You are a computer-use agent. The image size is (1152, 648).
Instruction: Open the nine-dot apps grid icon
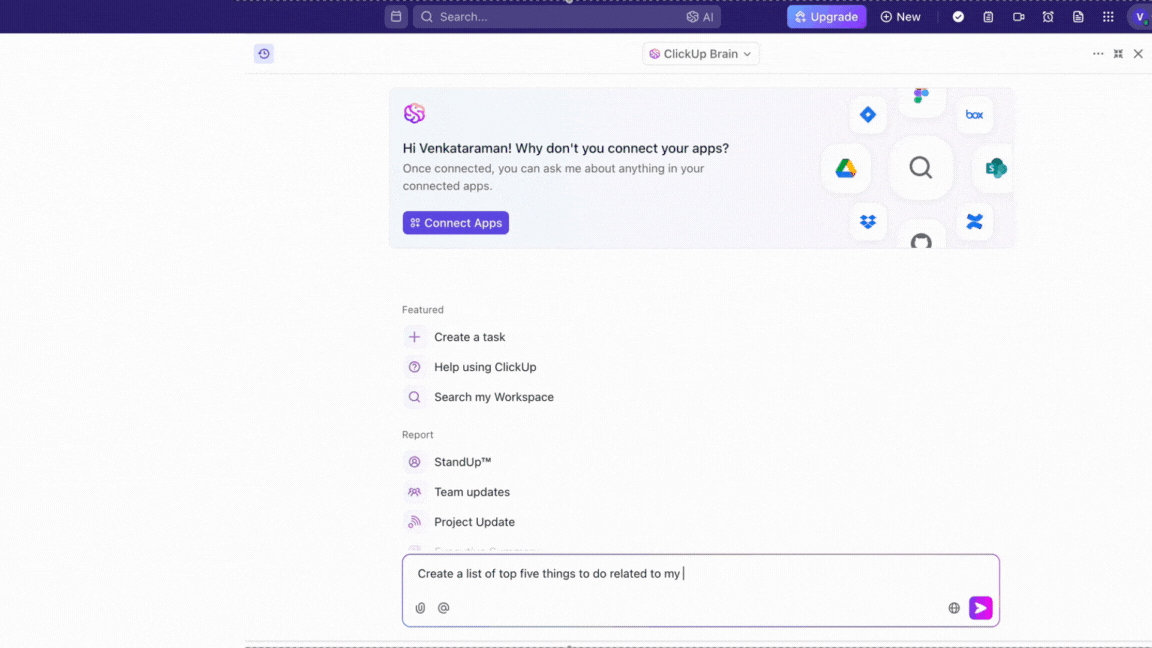click(1109, 16)
